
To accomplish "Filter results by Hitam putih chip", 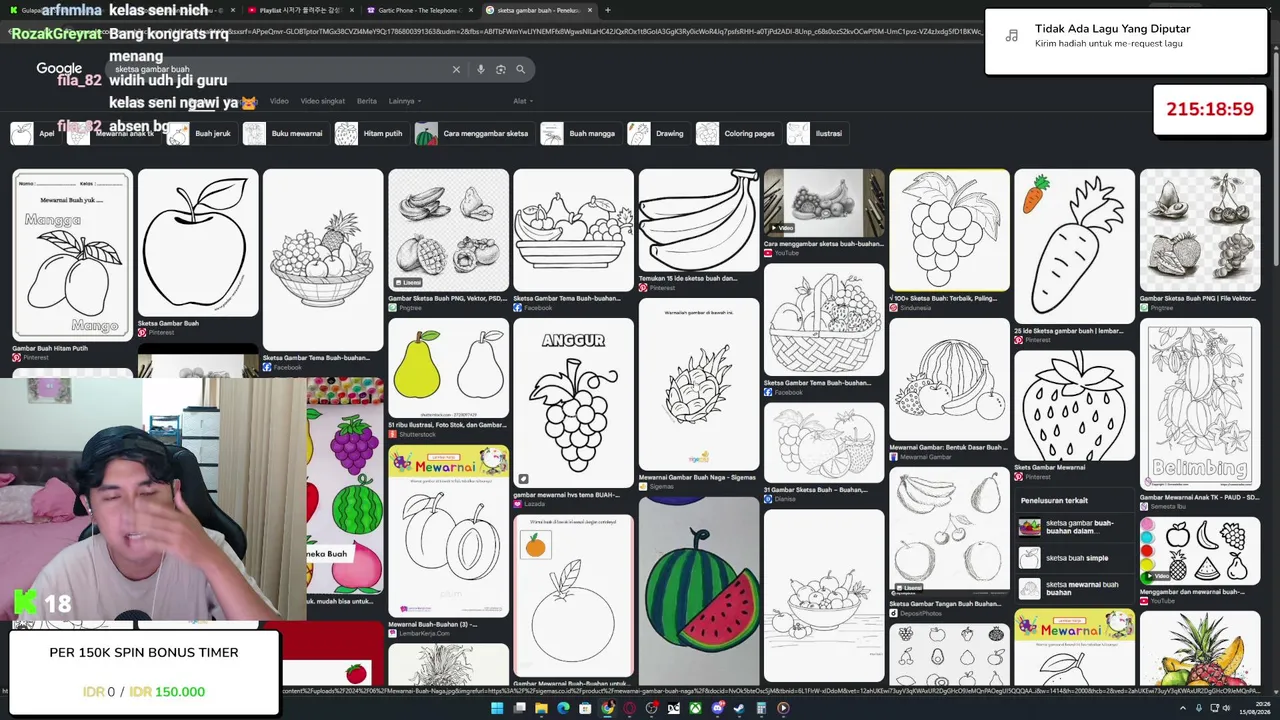I will pos(370,134).
